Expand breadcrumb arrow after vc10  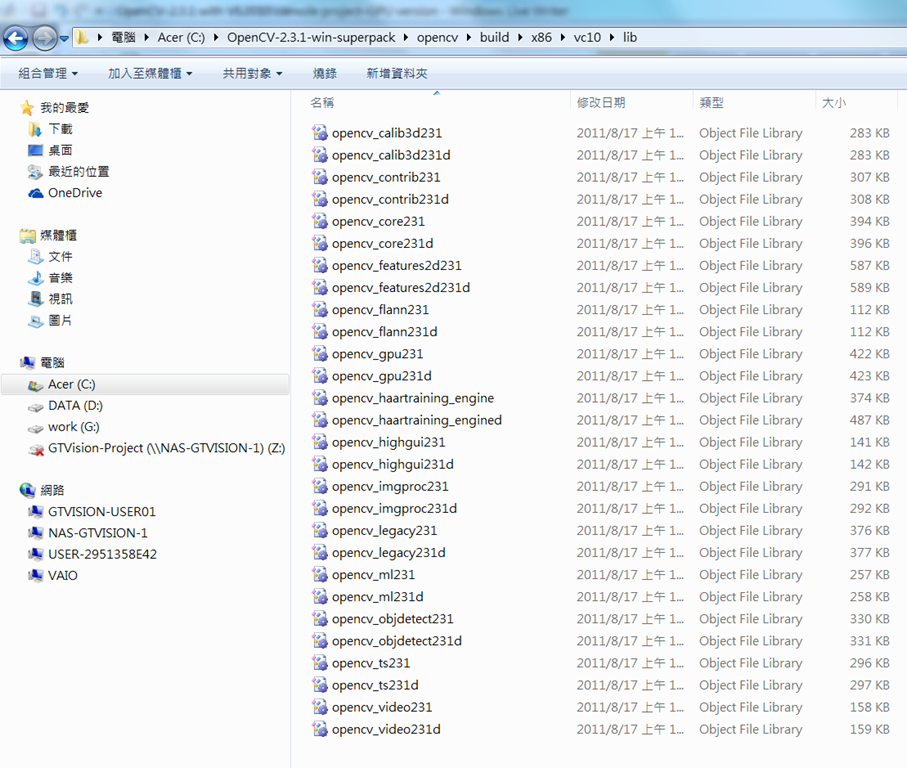pyautogui.click(x=612, y=38)
